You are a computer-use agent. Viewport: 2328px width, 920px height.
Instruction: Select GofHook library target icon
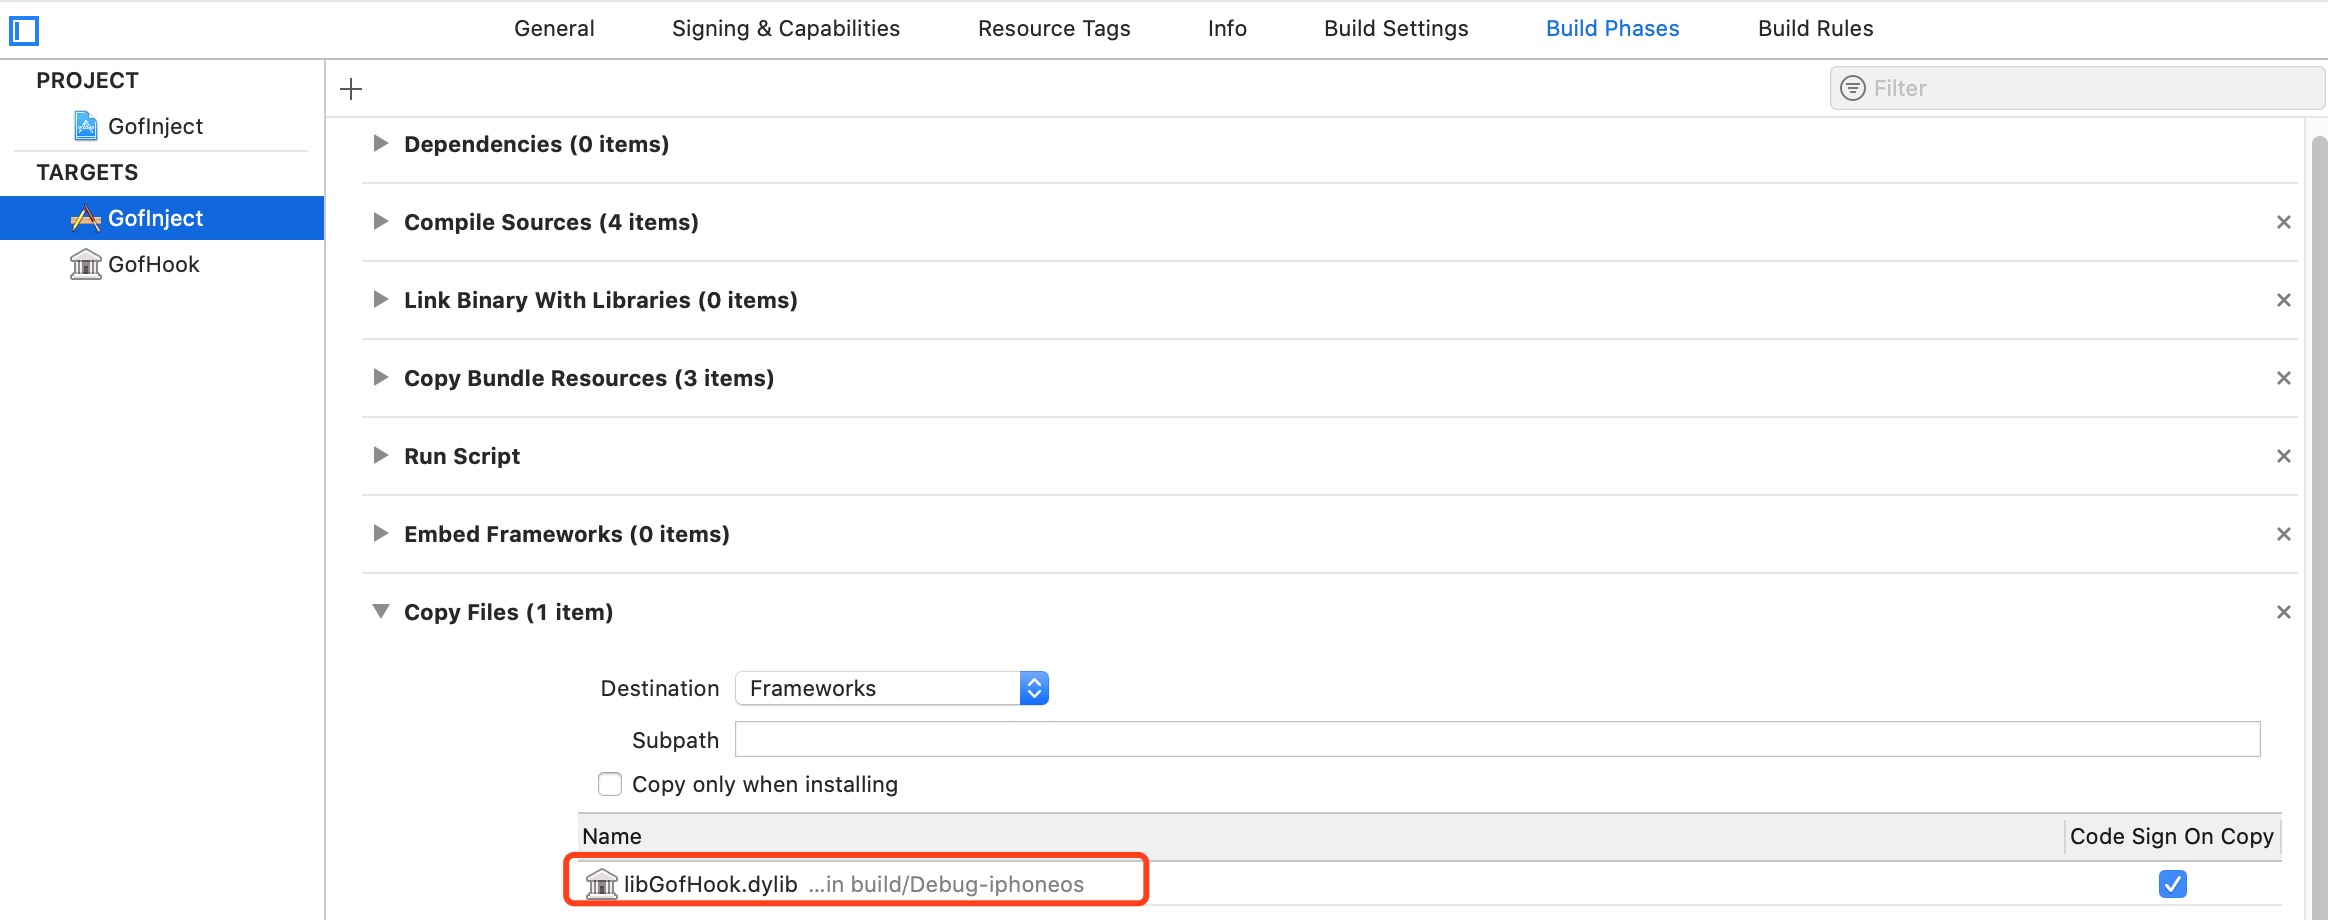(x=86, y=264)
